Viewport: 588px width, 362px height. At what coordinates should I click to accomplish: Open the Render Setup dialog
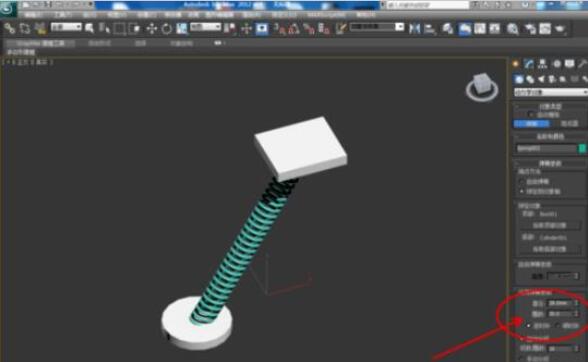[530, 29]
